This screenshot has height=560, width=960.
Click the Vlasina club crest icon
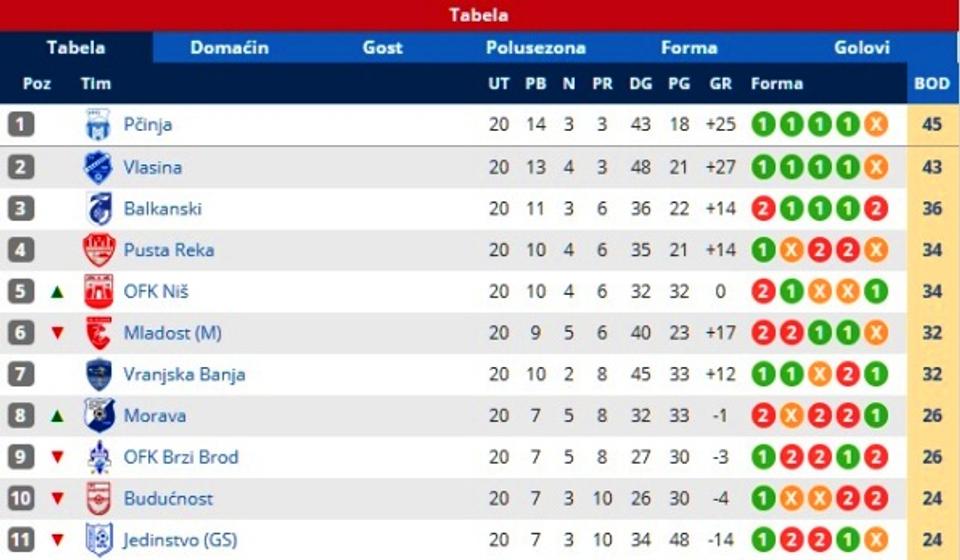(98, 167)
